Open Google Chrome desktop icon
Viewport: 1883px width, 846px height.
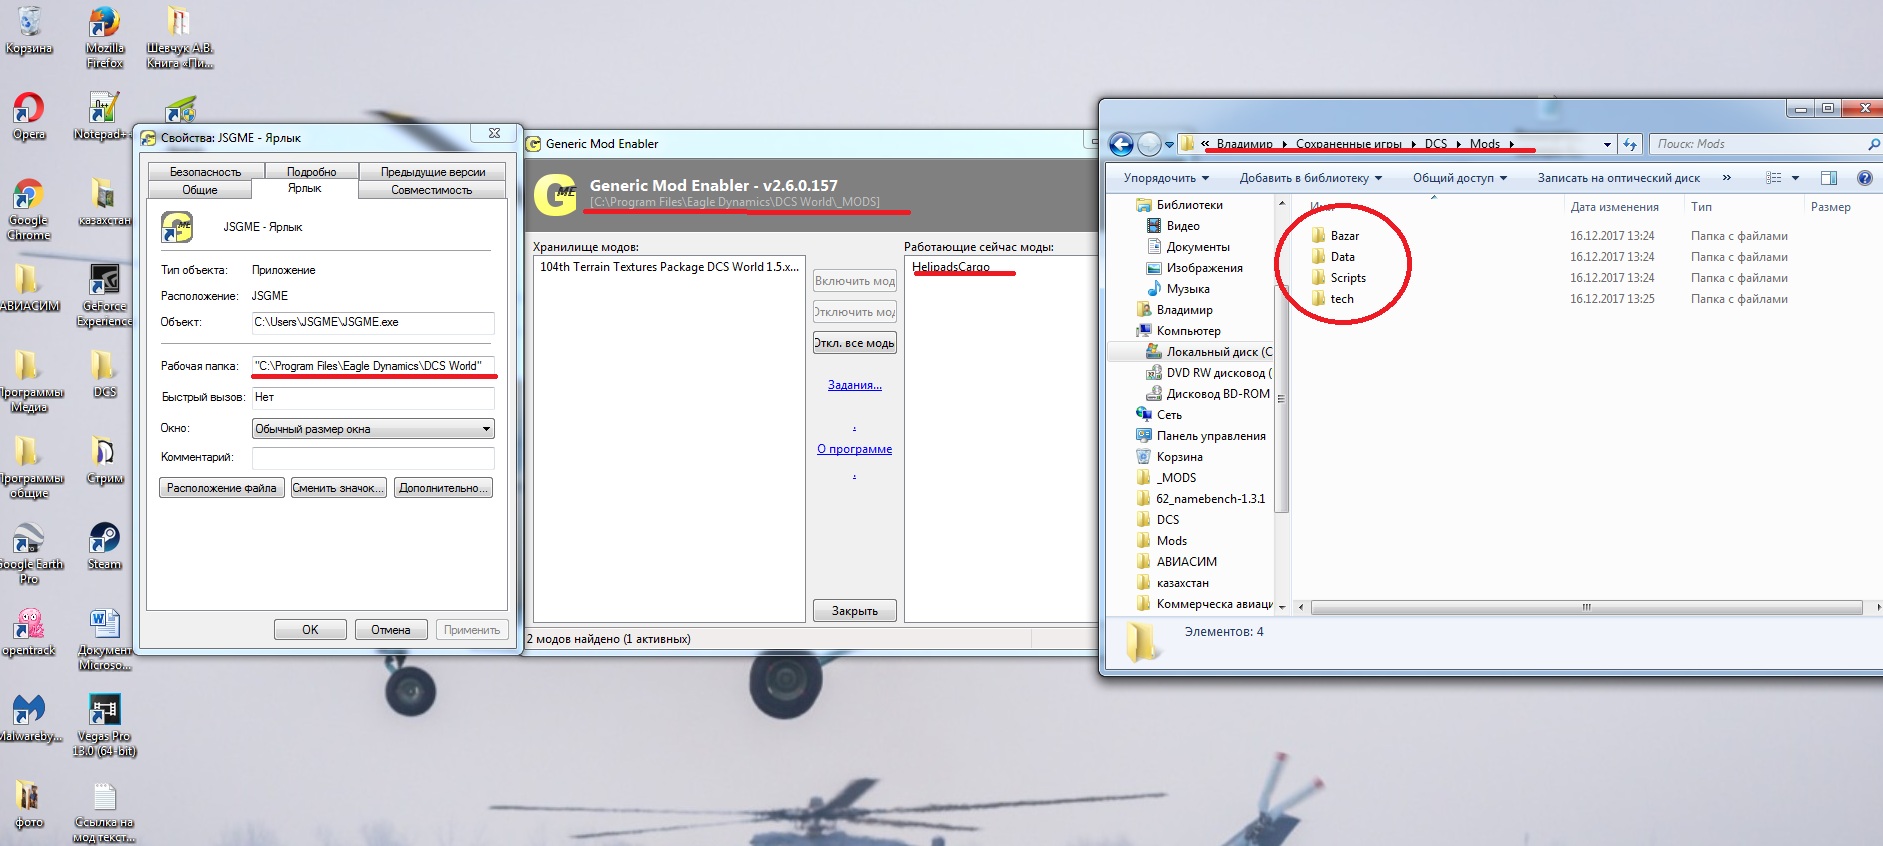point(29,209)
